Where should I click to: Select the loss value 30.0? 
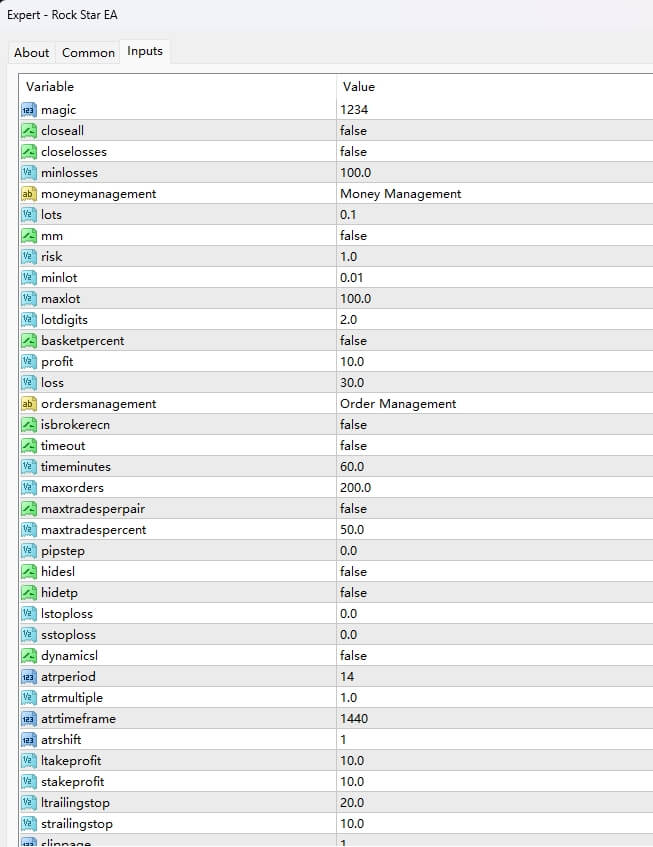352,383
